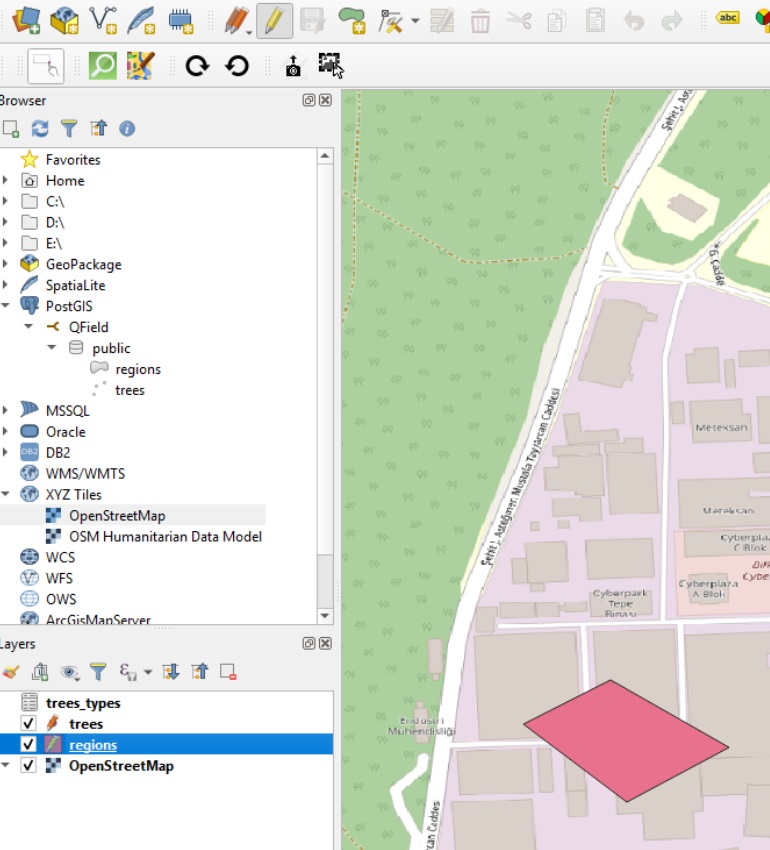770x850 pixels.
Task: Open the Filter Legend by Expression dropdown
Action: tap(147, 672)
